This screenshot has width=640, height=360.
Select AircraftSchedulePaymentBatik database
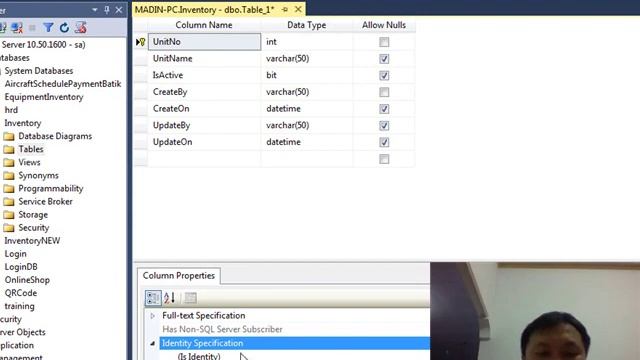[63, 84]
